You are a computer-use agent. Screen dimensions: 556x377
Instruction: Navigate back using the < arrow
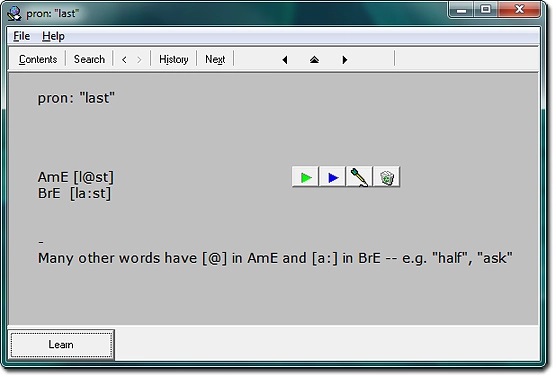click(124, 60)
